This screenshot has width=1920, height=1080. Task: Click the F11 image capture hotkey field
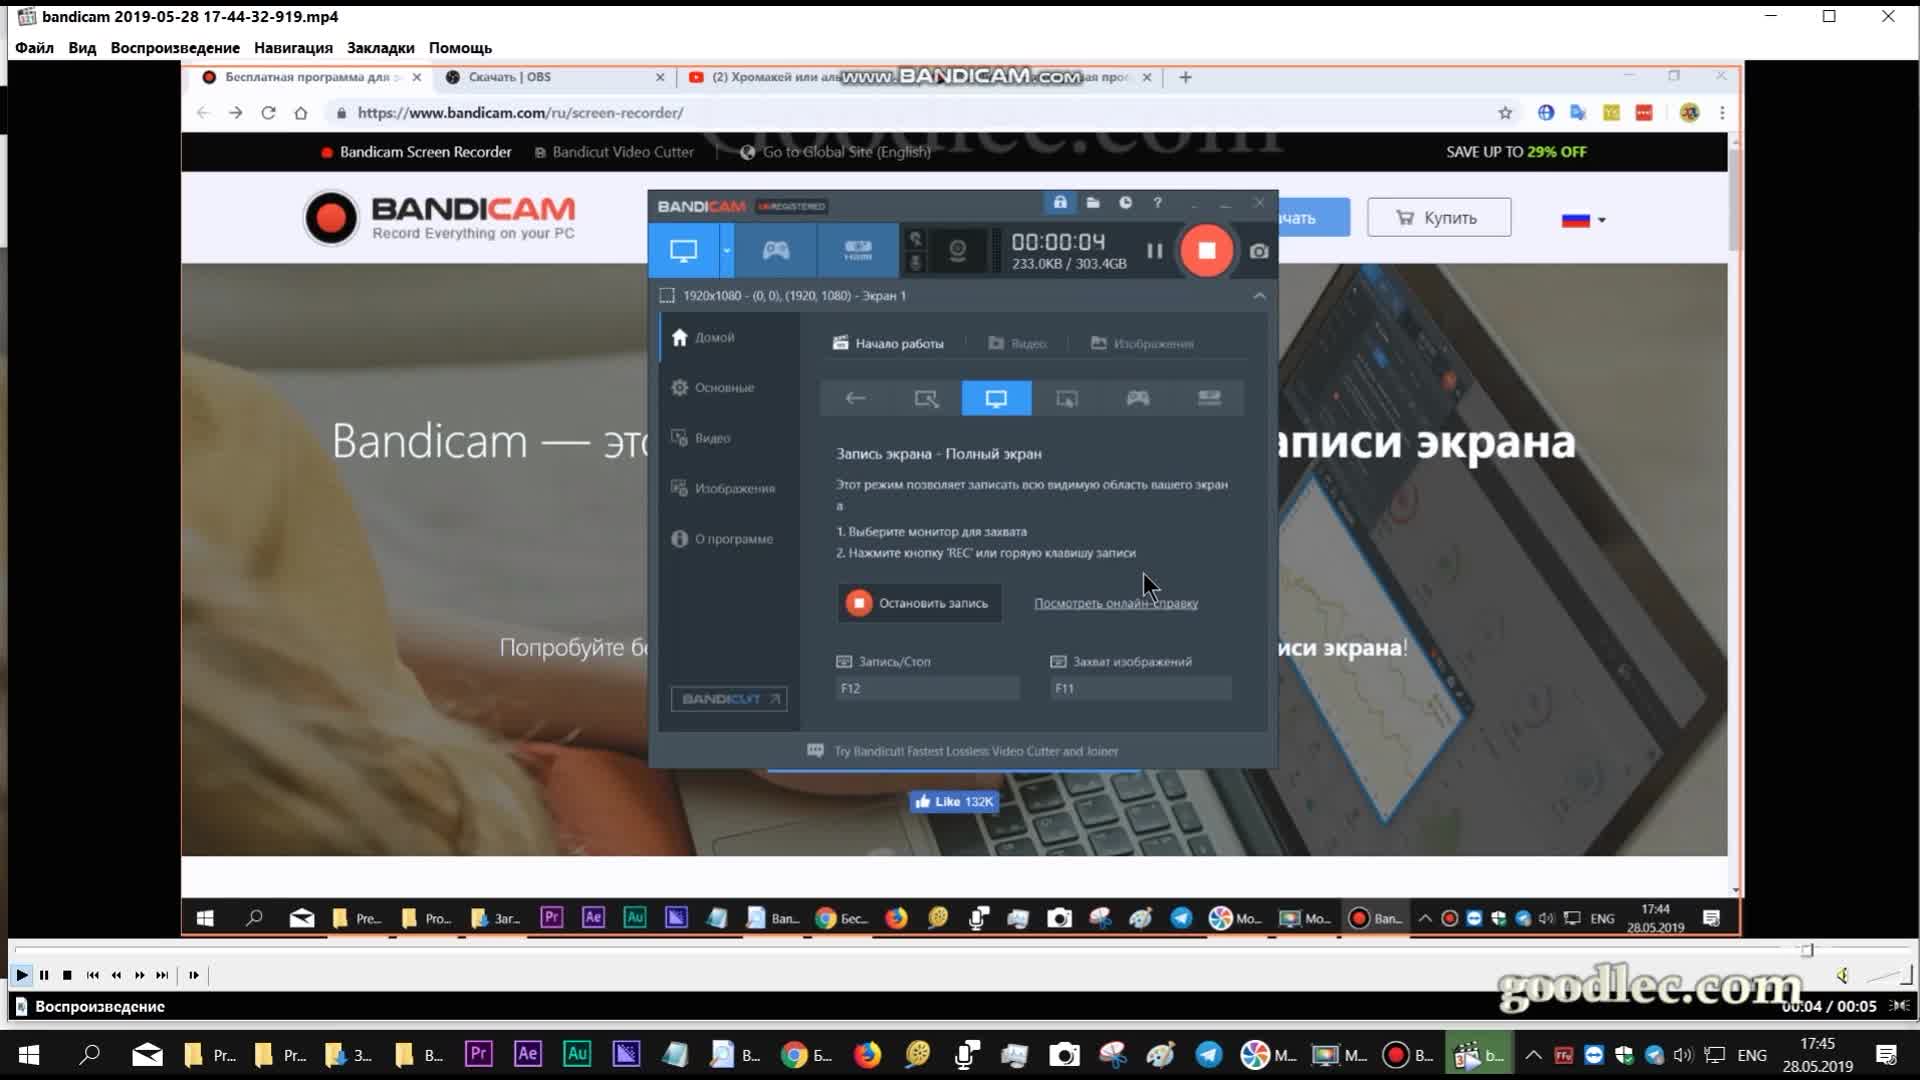pyautogui.click(x=1140, y=688)
